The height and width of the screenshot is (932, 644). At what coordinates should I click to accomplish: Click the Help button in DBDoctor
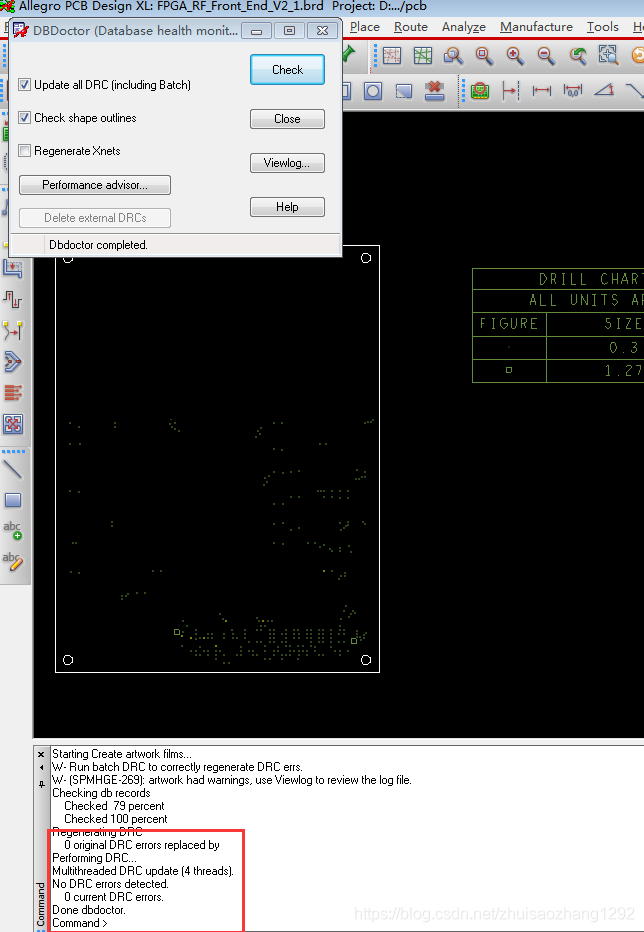pyautogui.click(x=287, y=207)
